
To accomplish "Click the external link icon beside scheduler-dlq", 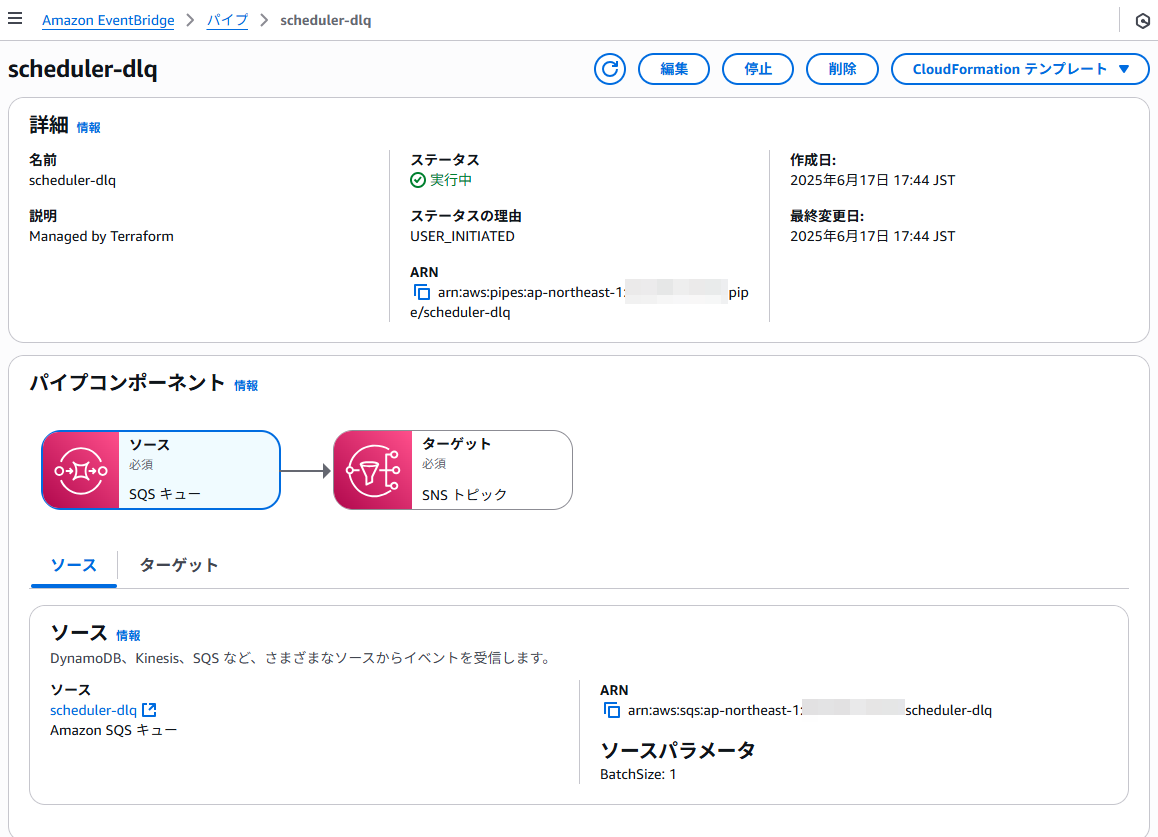I will (x=149, y=710).
